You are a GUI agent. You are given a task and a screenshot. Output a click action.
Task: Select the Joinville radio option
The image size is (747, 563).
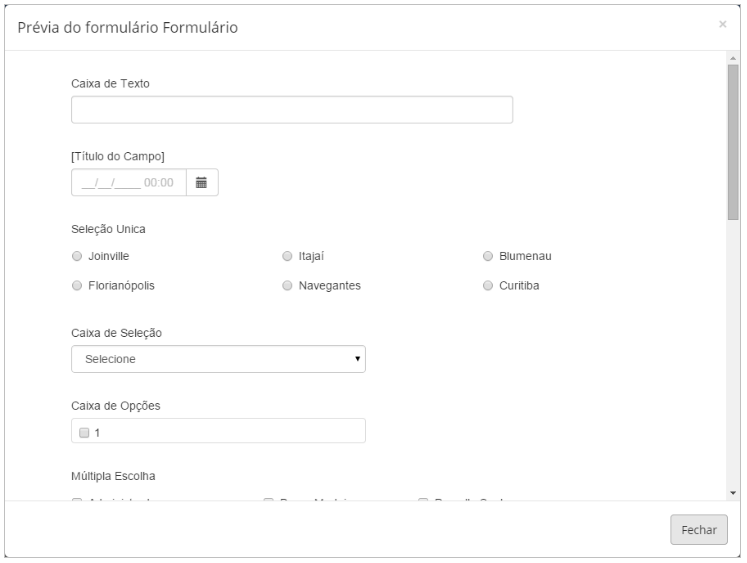77,256
